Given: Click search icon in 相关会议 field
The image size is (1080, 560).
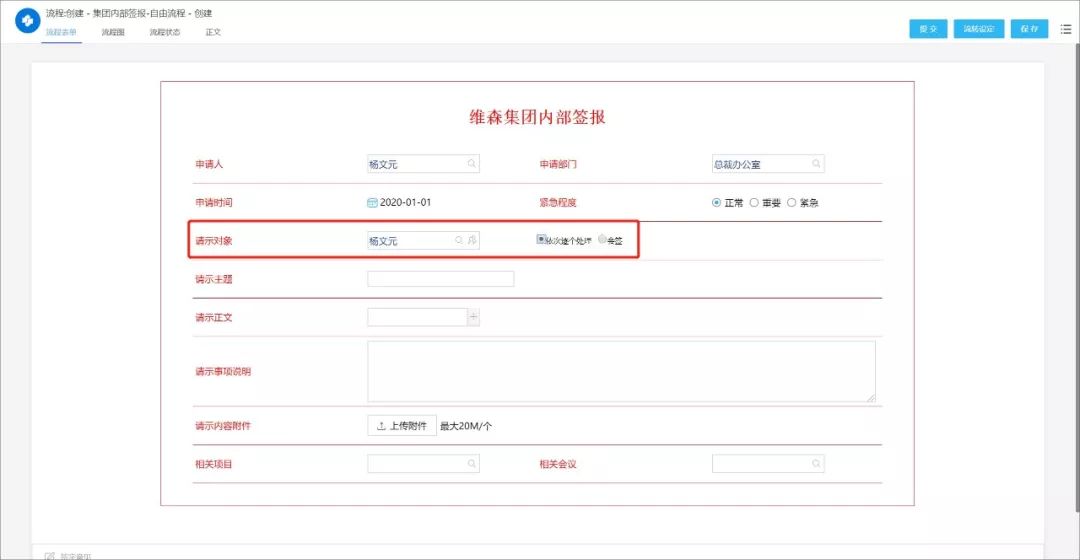Looking at the screenshot, I should click(816, 464).
